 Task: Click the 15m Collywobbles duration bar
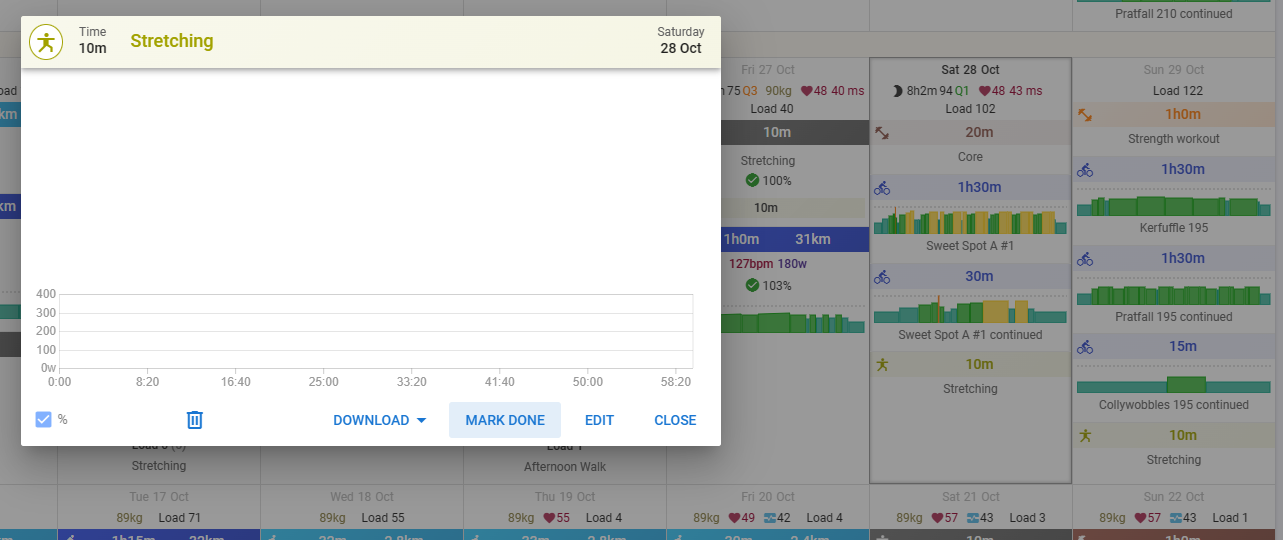(x=1173, y=346)
